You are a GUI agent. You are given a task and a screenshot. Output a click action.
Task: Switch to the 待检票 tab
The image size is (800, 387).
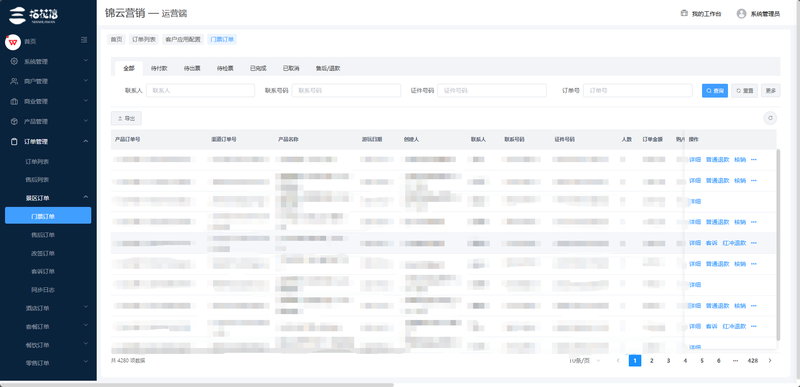(225, 68)
